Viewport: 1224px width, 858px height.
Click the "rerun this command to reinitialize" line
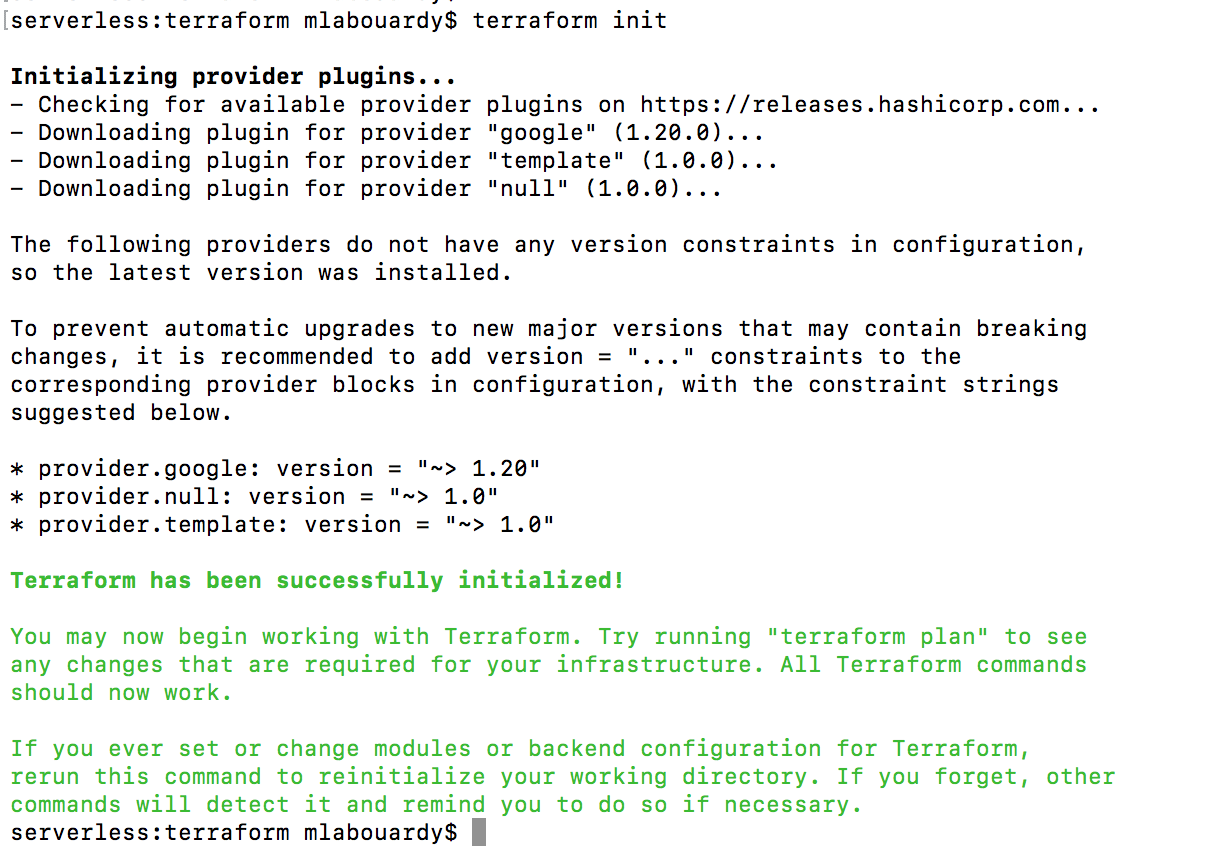point(563,777)
